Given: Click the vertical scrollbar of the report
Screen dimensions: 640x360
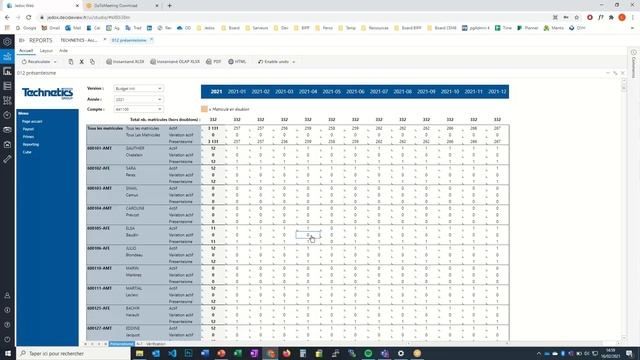Looking at the screenshot, I should pos(623,210).
